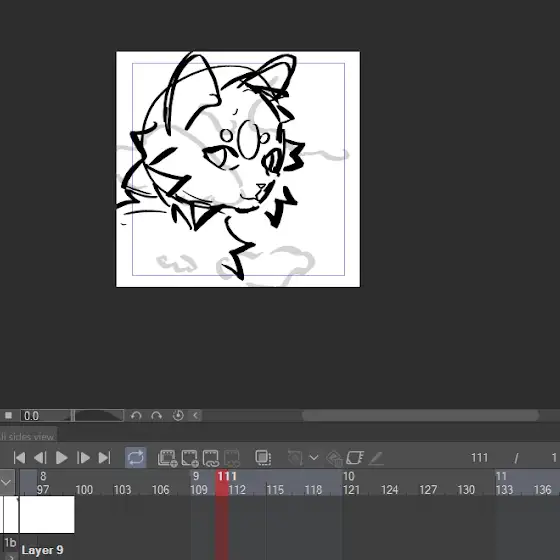
Task: Step back to the previous frame
Action: [x=40, y=458]
